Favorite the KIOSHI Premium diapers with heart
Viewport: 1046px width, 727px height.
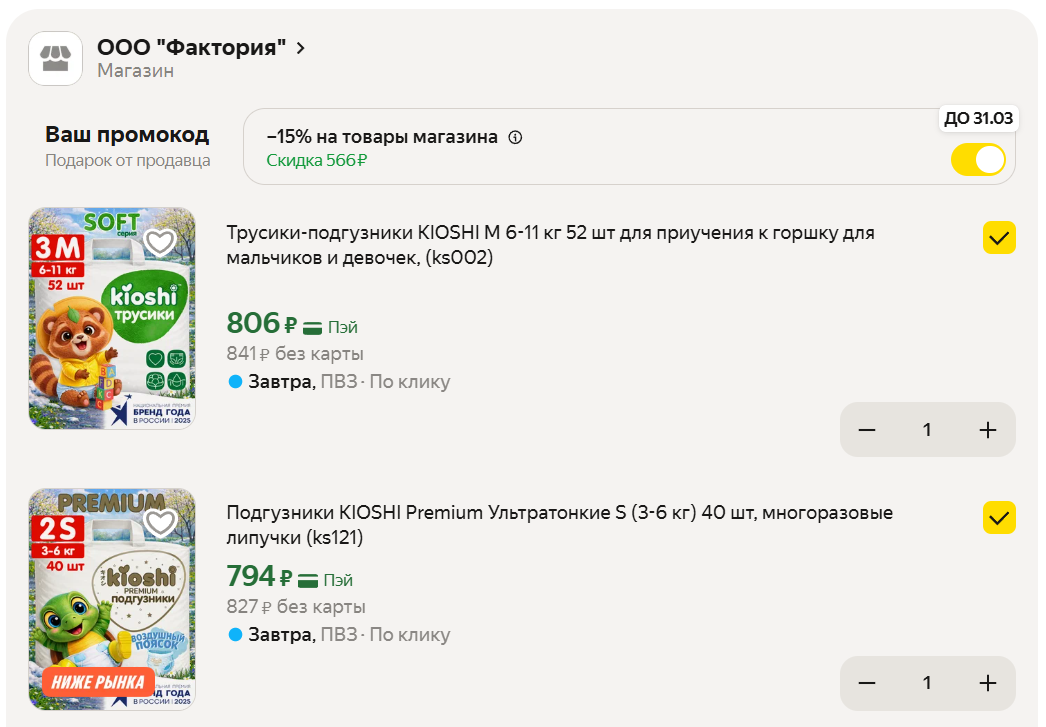(x=160, y=522)
